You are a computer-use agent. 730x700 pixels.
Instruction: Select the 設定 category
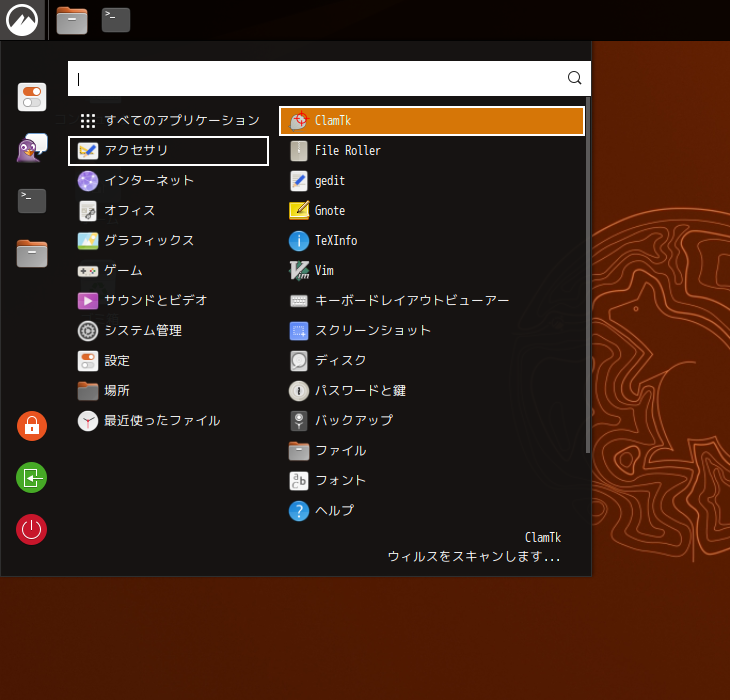point(169,361)
